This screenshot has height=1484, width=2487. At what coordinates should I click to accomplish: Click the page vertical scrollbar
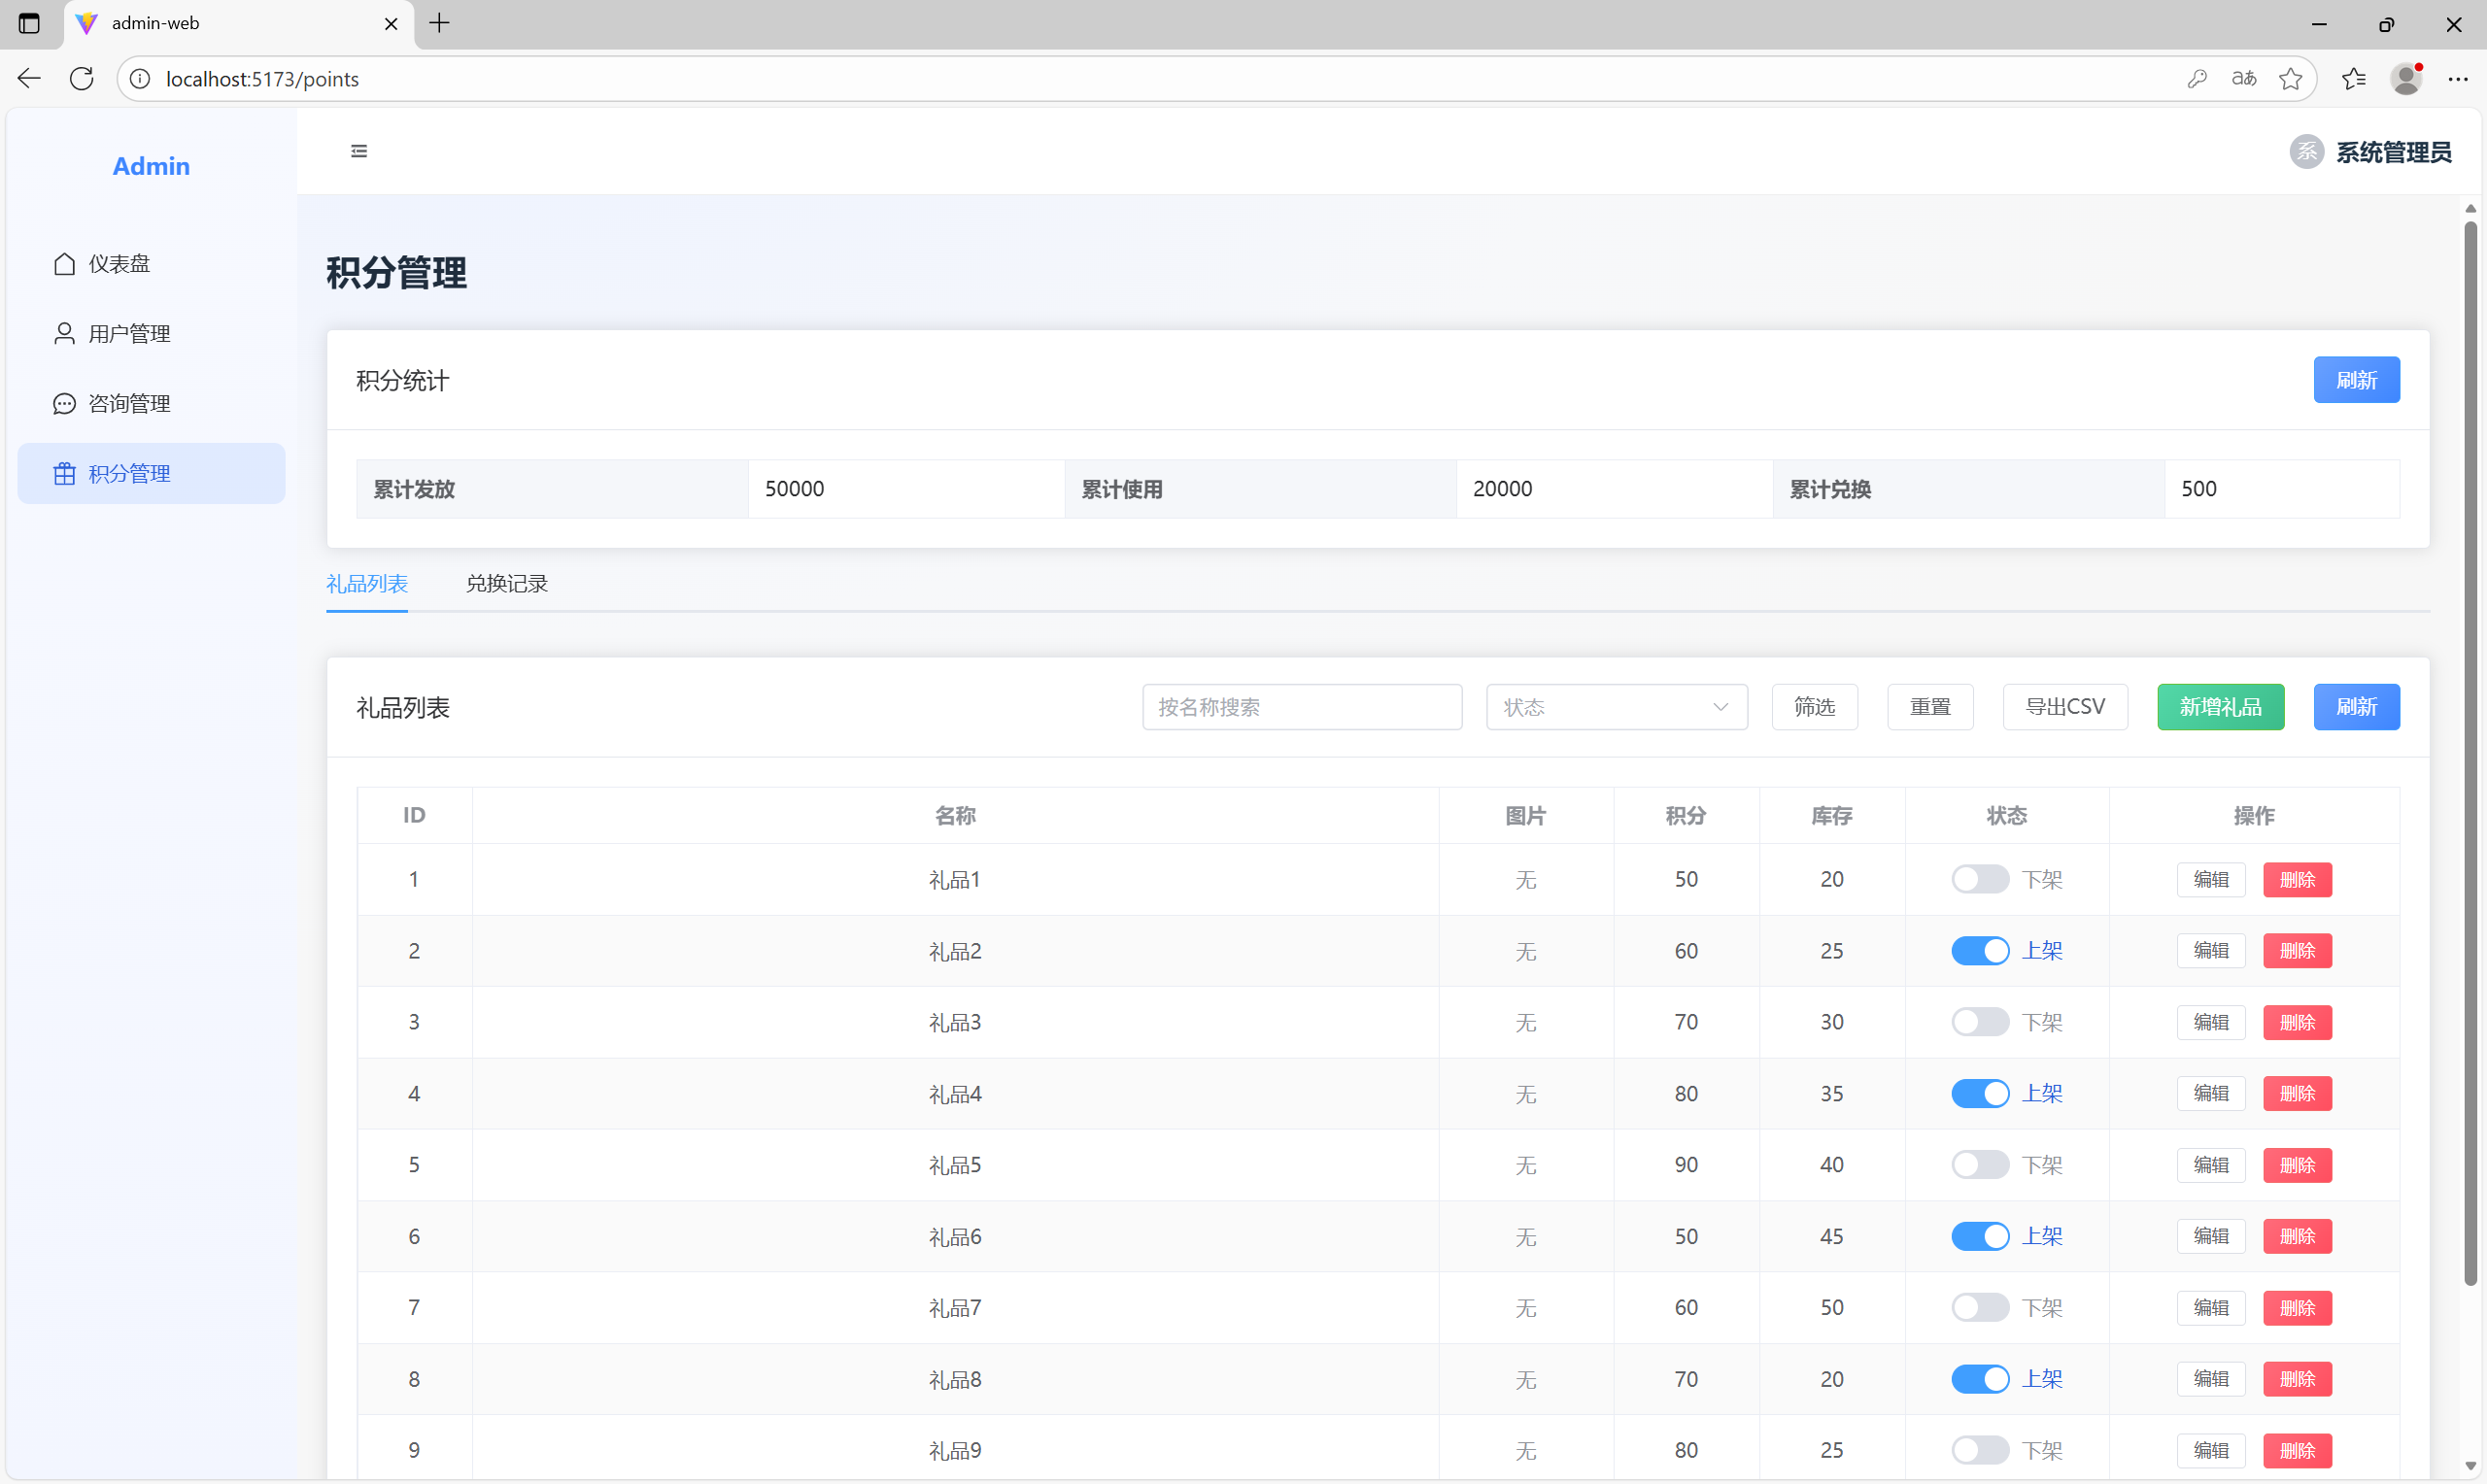[2470, 750]
